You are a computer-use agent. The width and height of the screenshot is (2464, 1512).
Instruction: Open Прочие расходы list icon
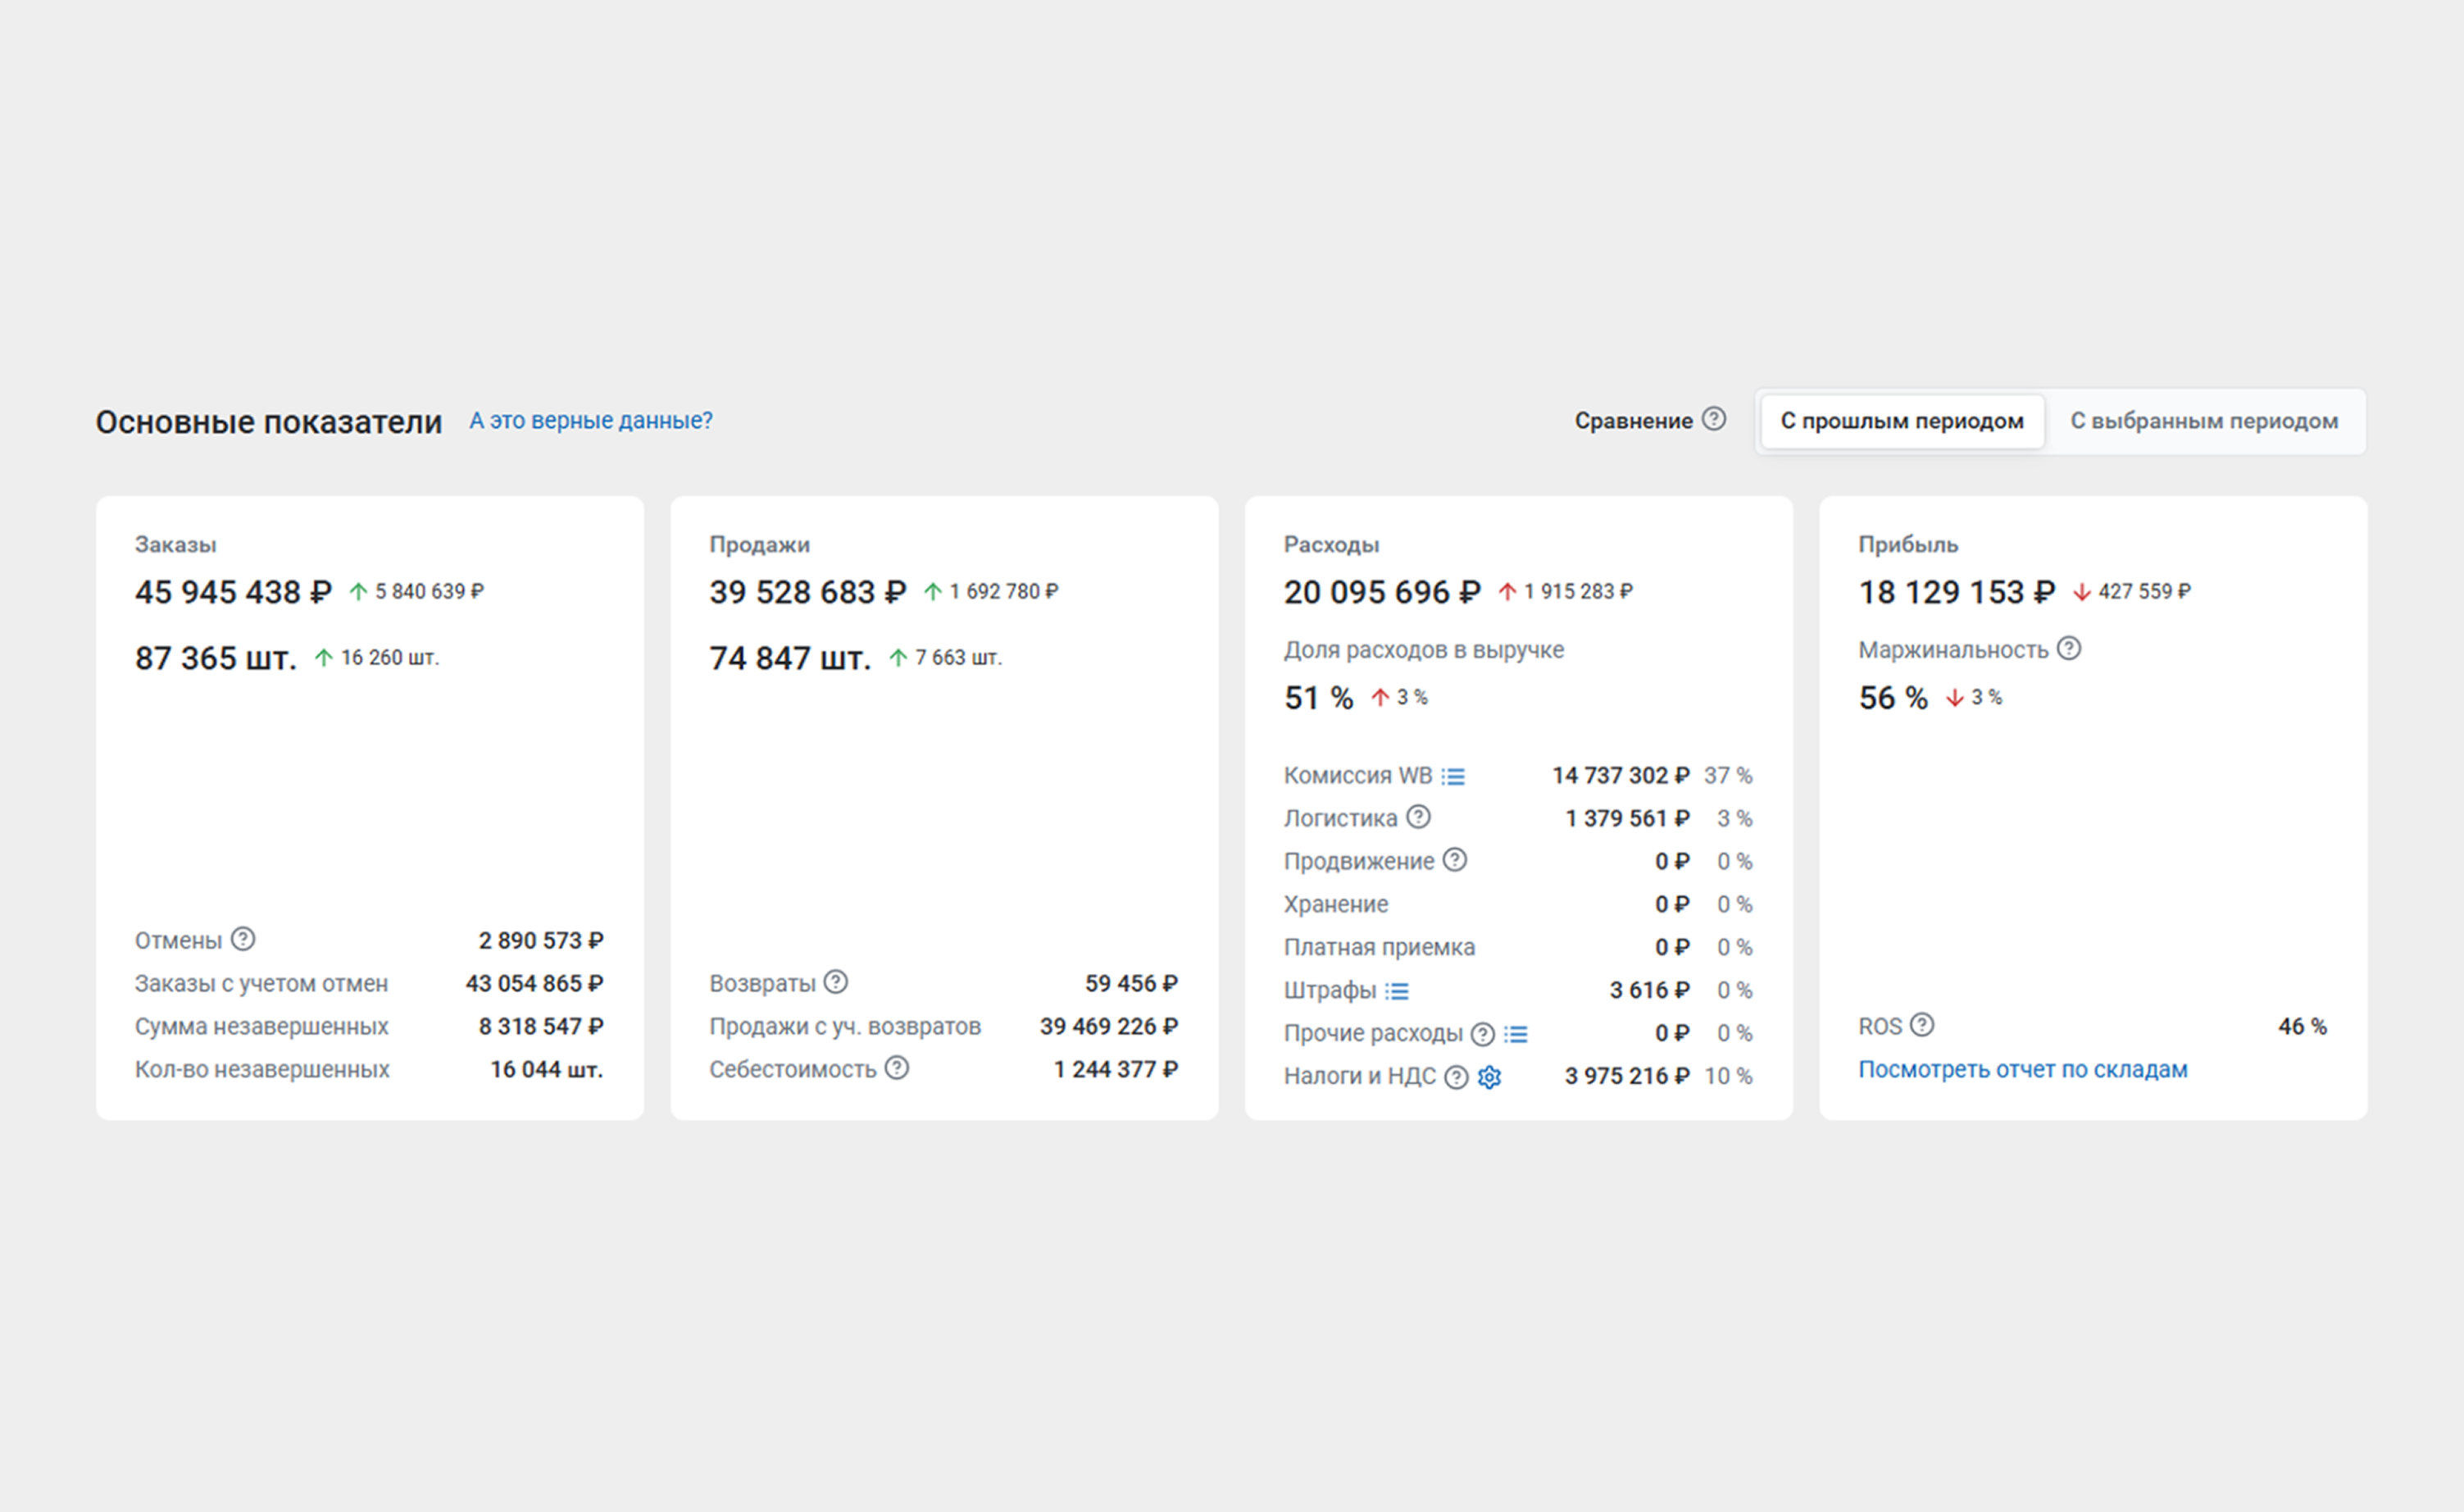pos(1516,1034)
